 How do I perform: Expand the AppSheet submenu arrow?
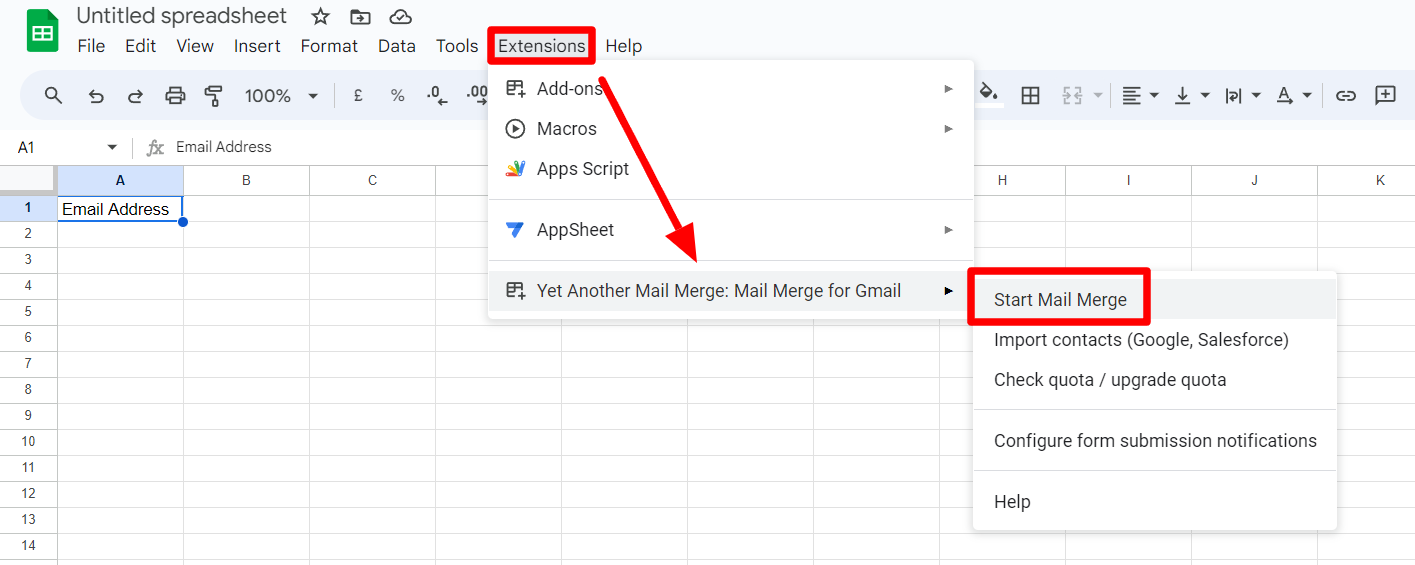coord(948,229)
